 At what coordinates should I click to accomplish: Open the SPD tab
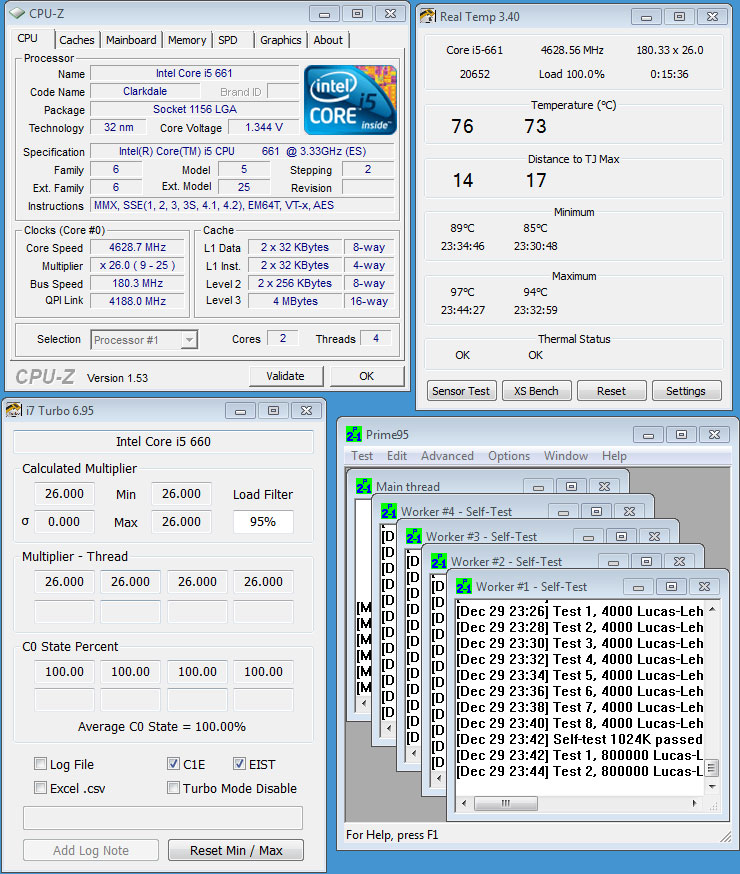pos(228,40)
